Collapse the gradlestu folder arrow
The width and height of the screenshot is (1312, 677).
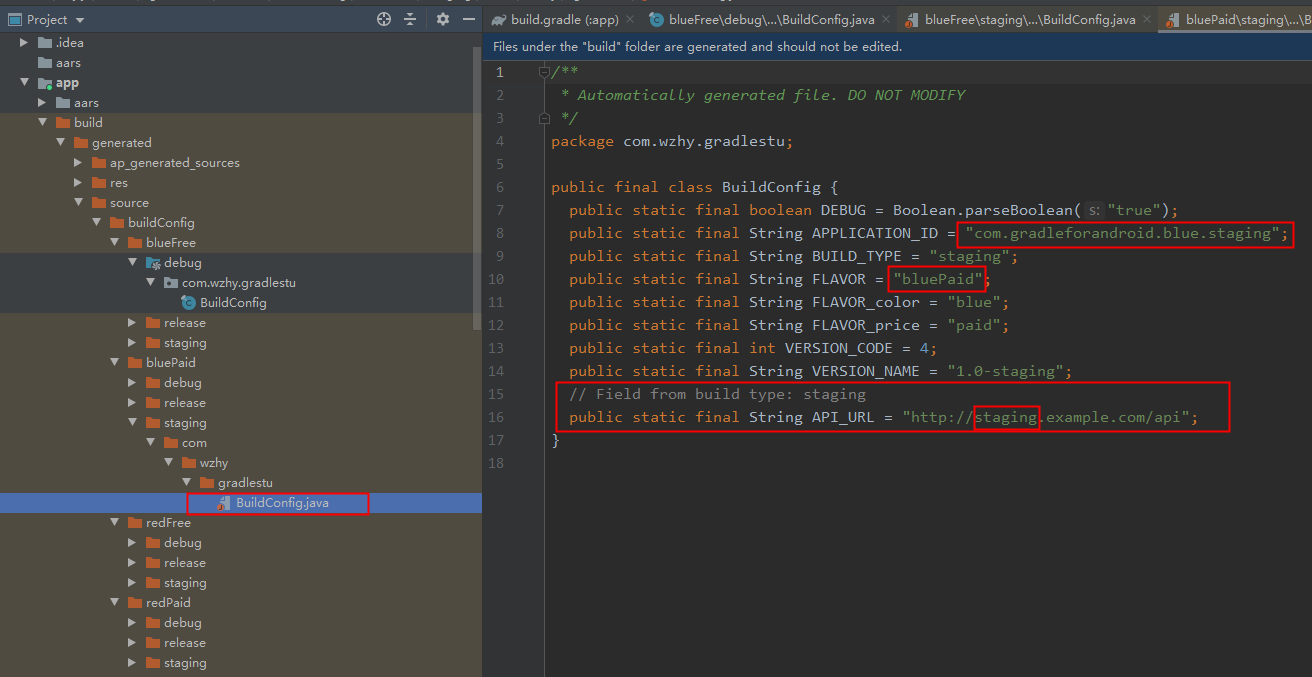coord(187,482)
